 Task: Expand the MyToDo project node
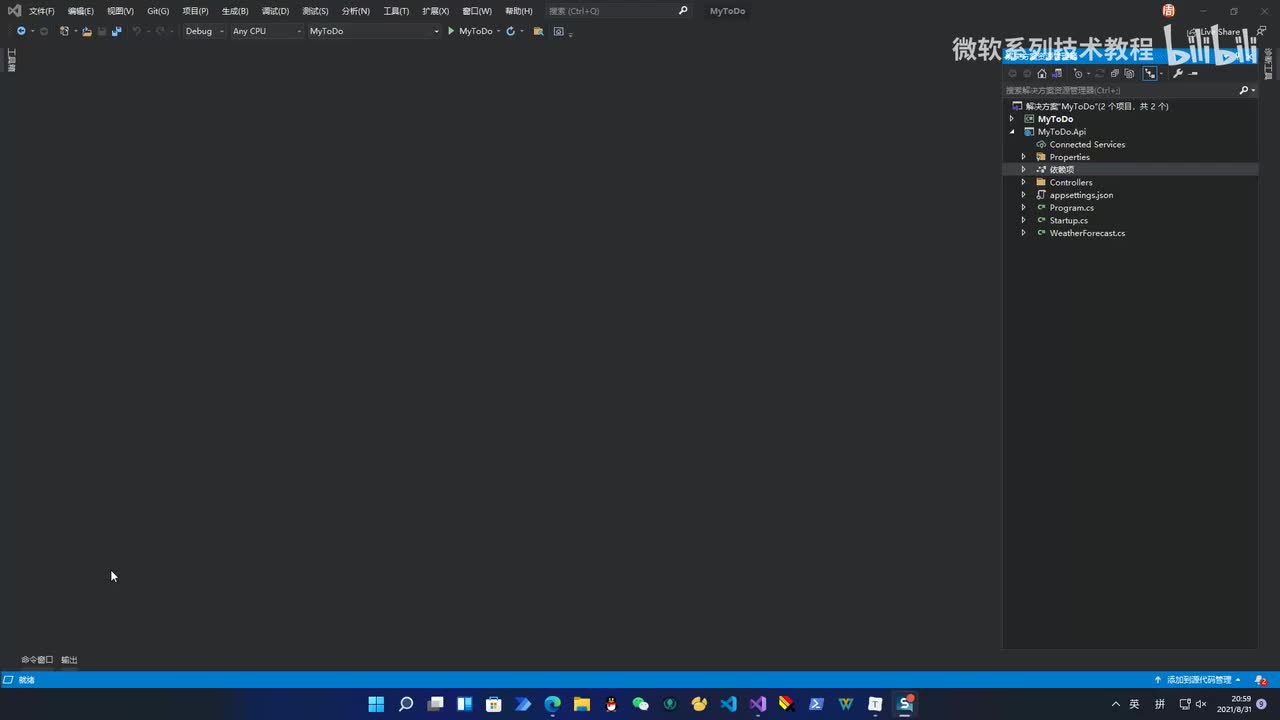(1011, 119)
